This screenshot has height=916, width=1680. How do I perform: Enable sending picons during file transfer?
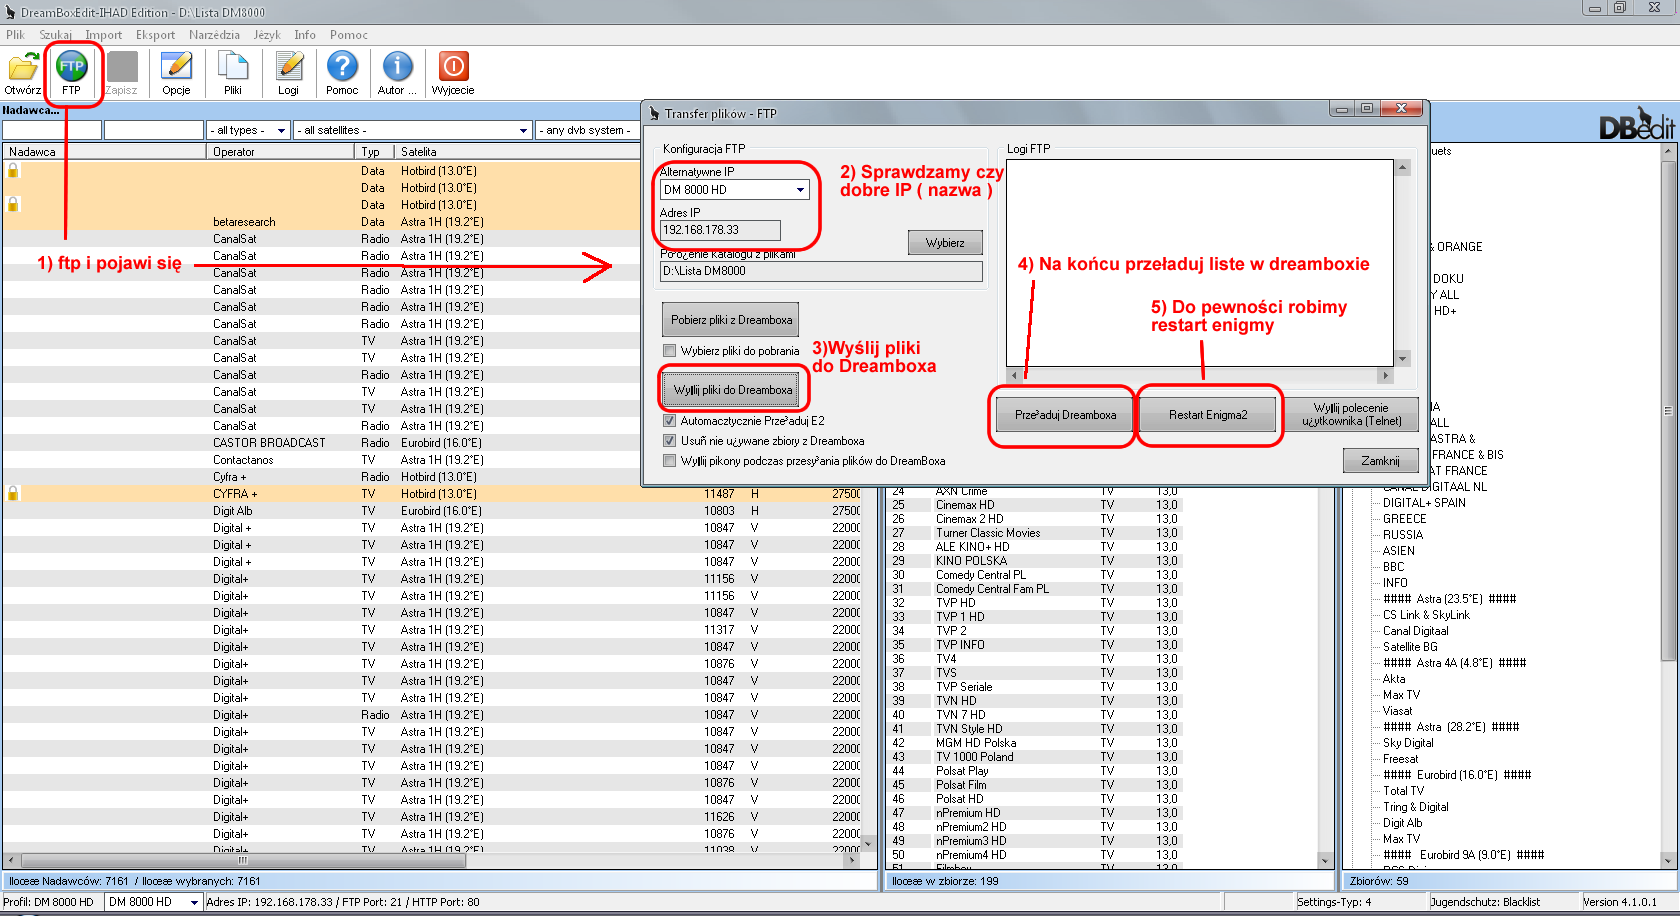tap(670, 461)
